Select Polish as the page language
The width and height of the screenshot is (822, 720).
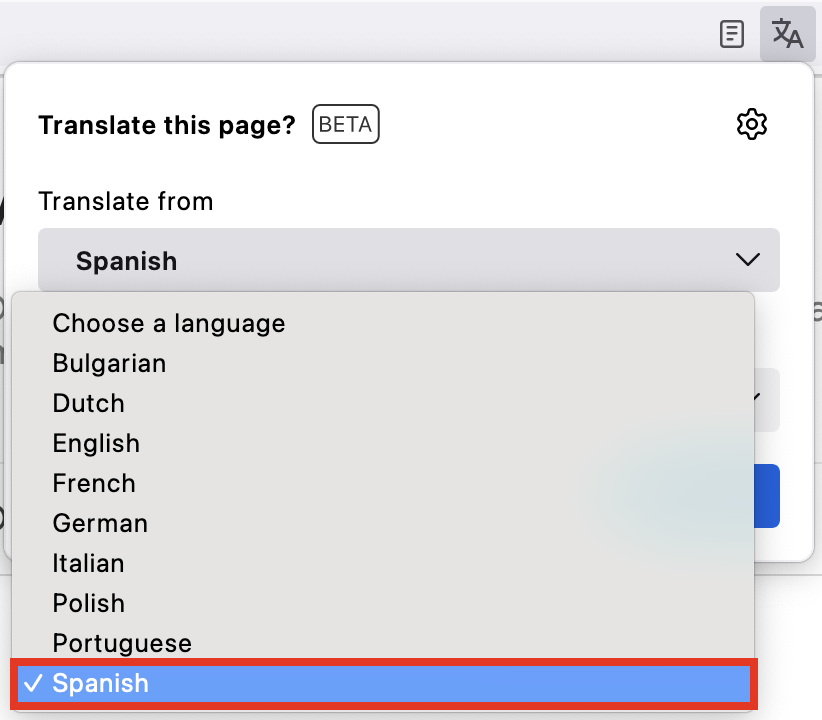tap(88, 603)
